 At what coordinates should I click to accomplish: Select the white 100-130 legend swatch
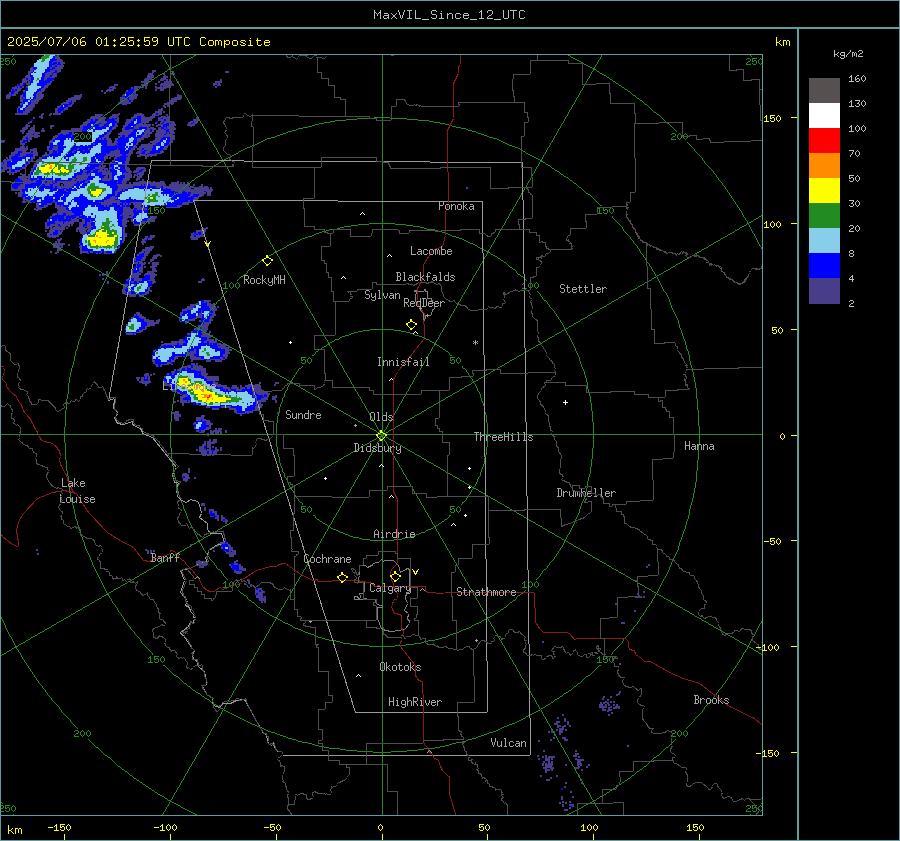pos(824,116)
